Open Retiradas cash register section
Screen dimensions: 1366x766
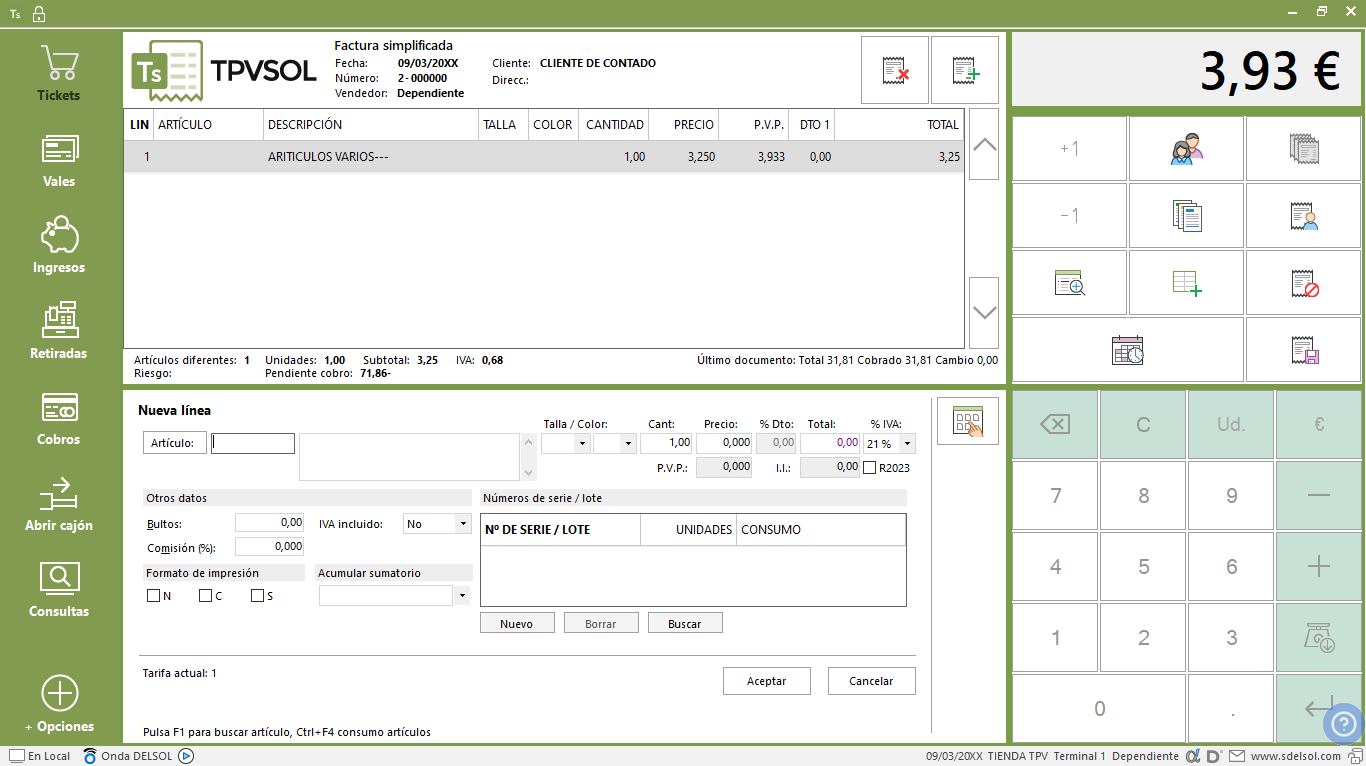pyautogui.click(x=59, y=332)
